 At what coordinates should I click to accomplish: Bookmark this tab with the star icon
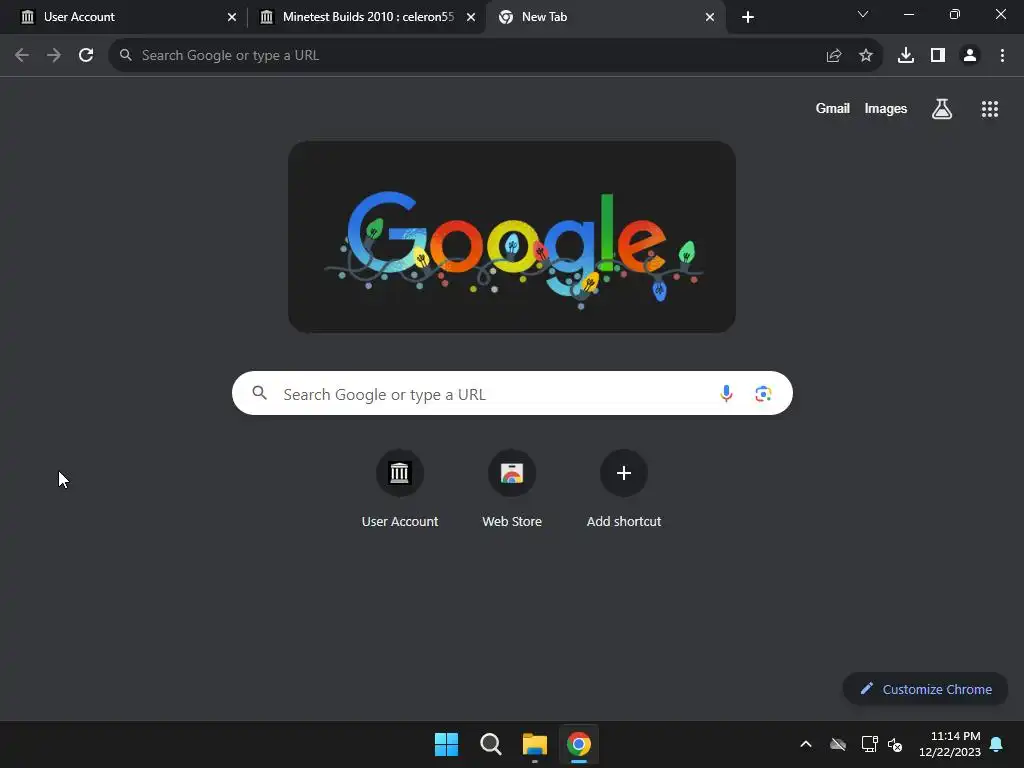(866, 56)
